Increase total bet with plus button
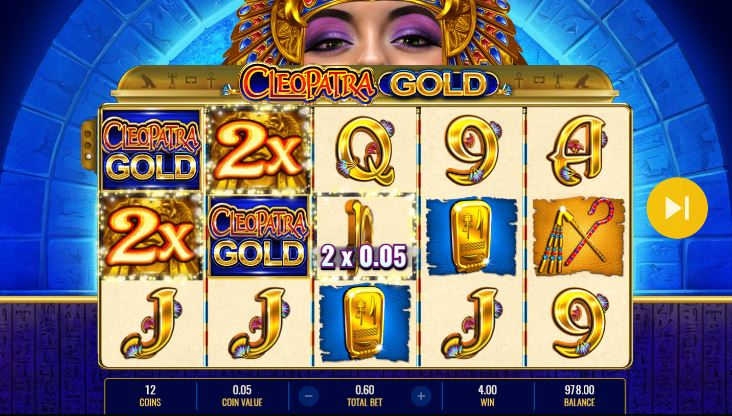The image size is (732, 416). click(421, 396)
